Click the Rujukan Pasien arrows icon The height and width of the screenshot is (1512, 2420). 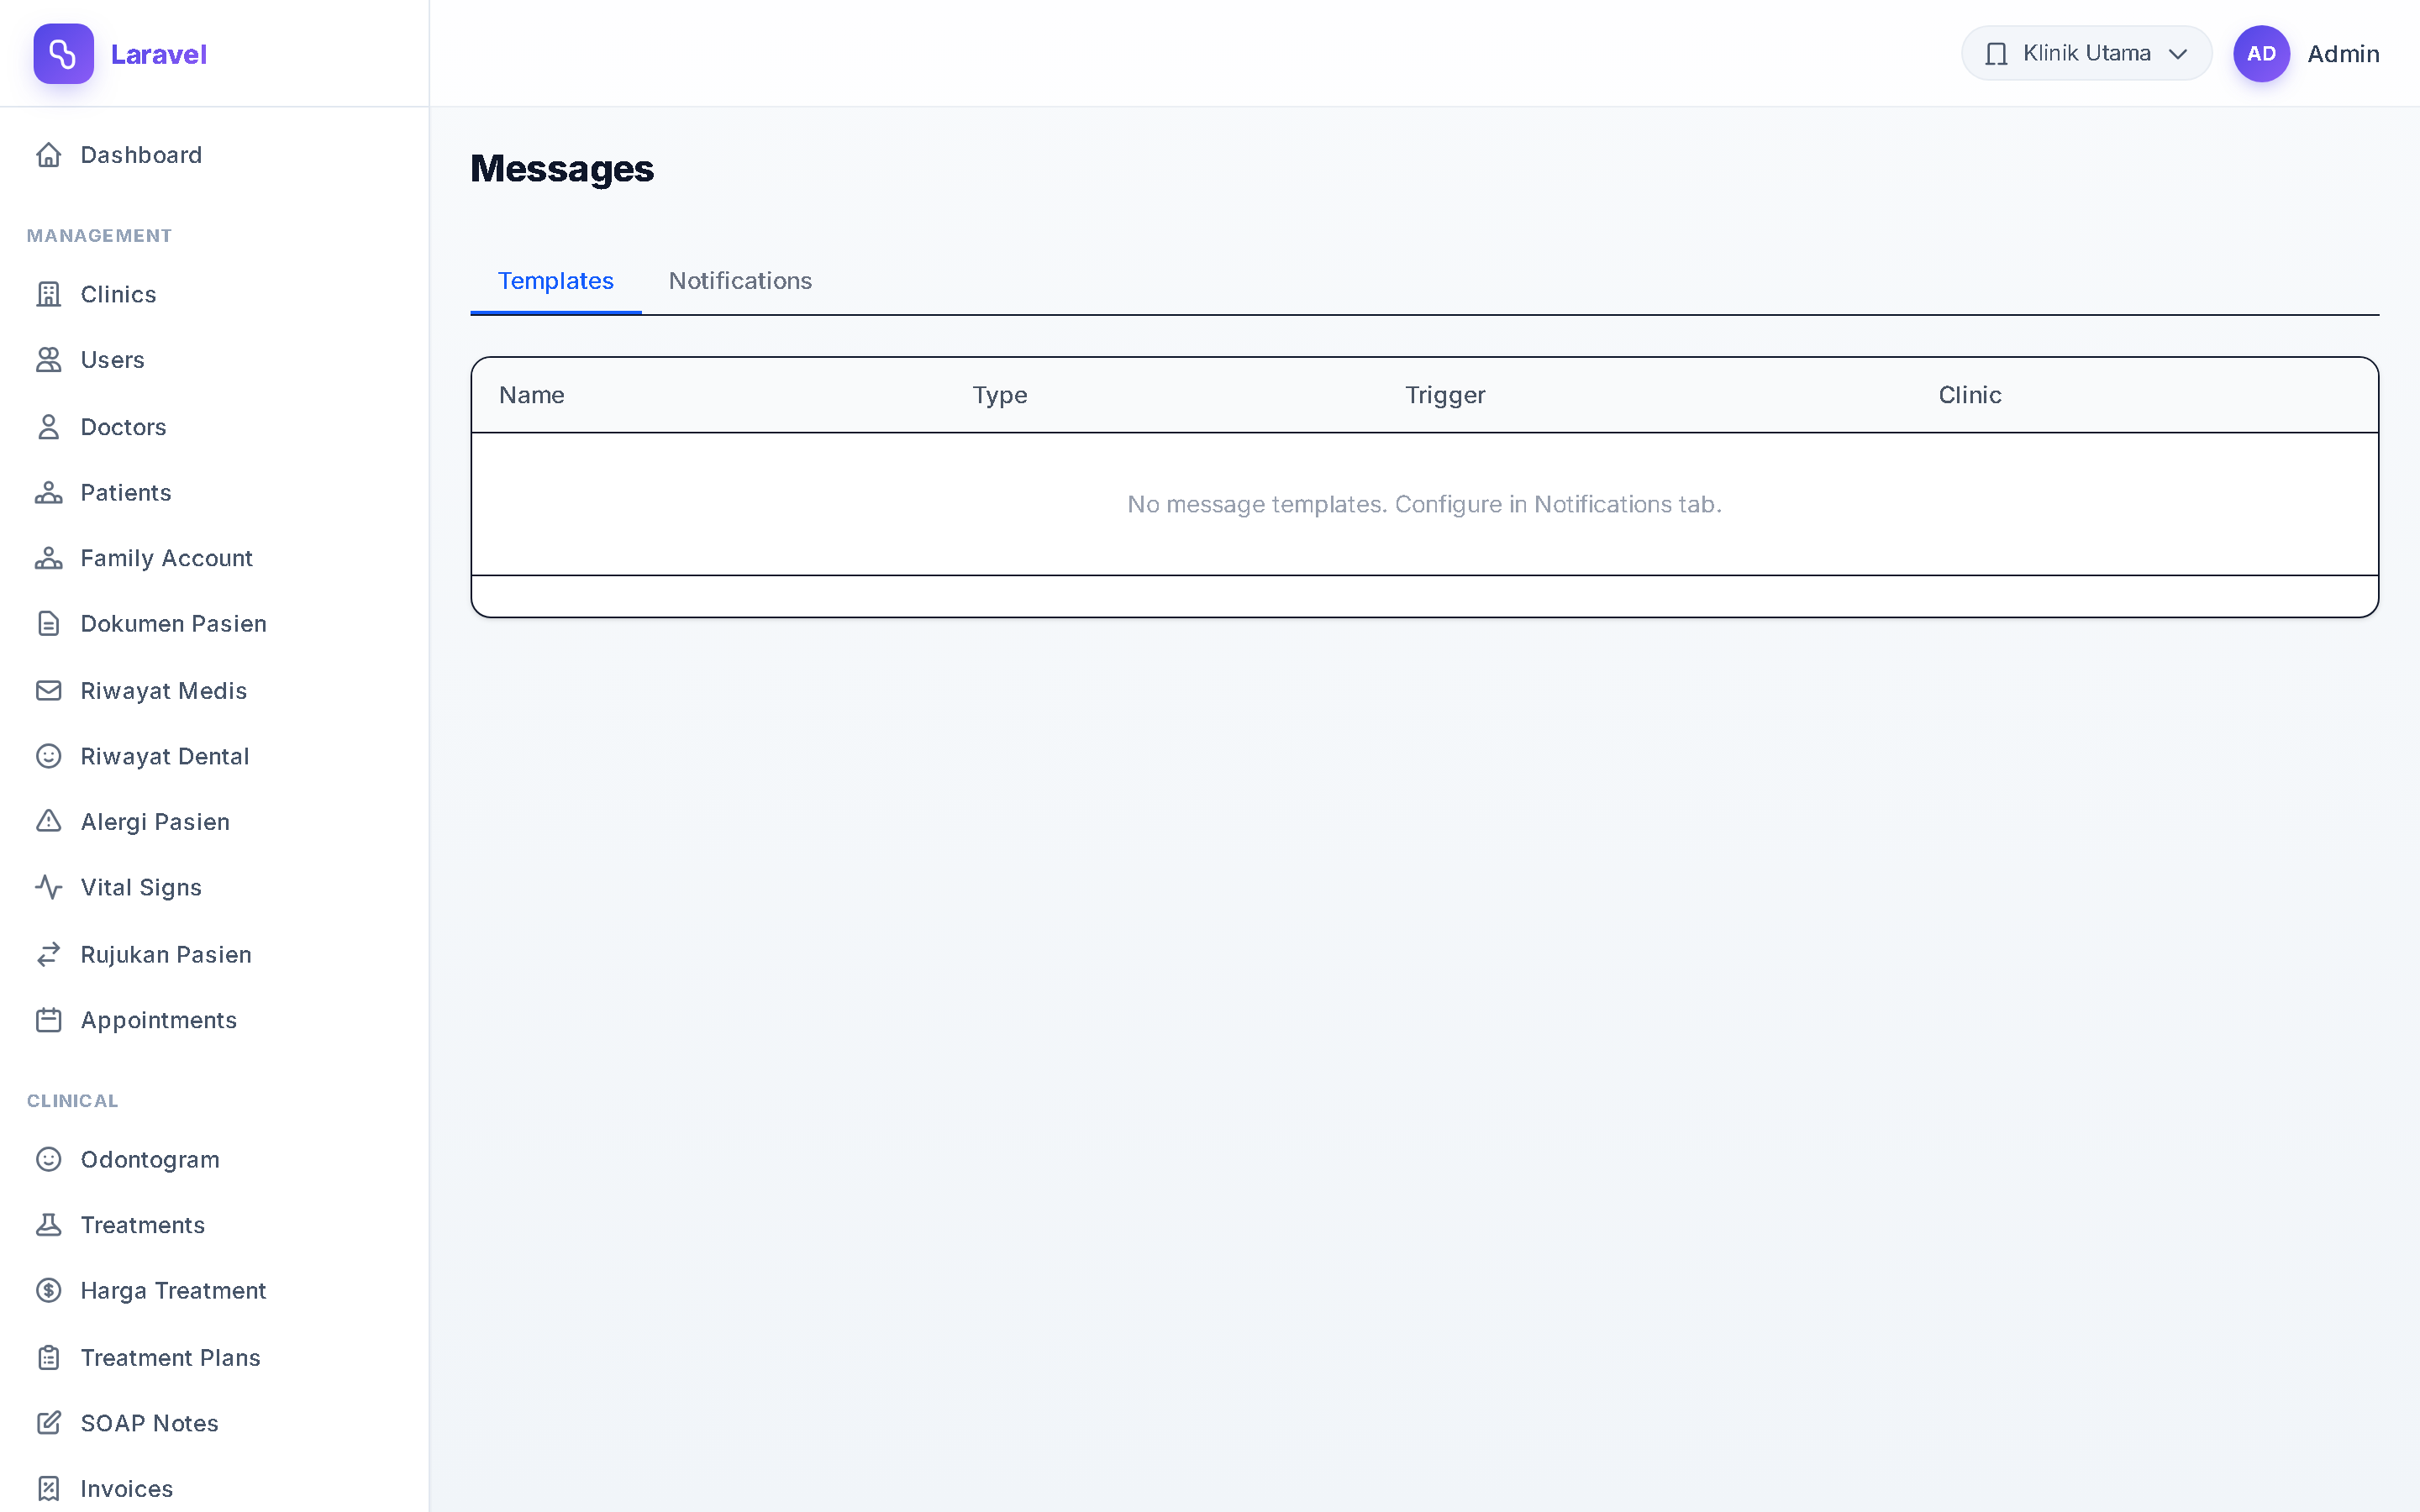[49, 955]
